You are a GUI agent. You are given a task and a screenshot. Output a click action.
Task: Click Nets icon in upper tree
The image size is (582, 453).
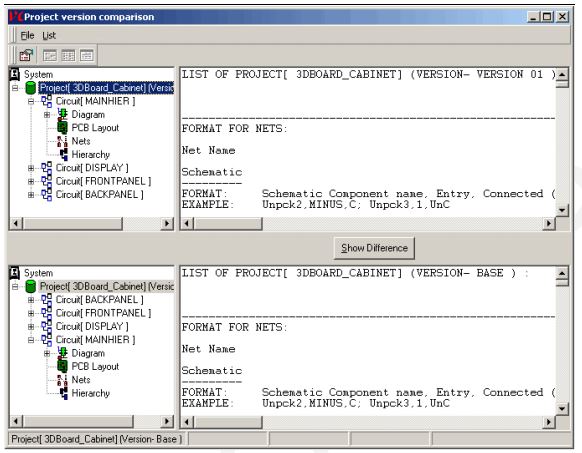(62, 141)
